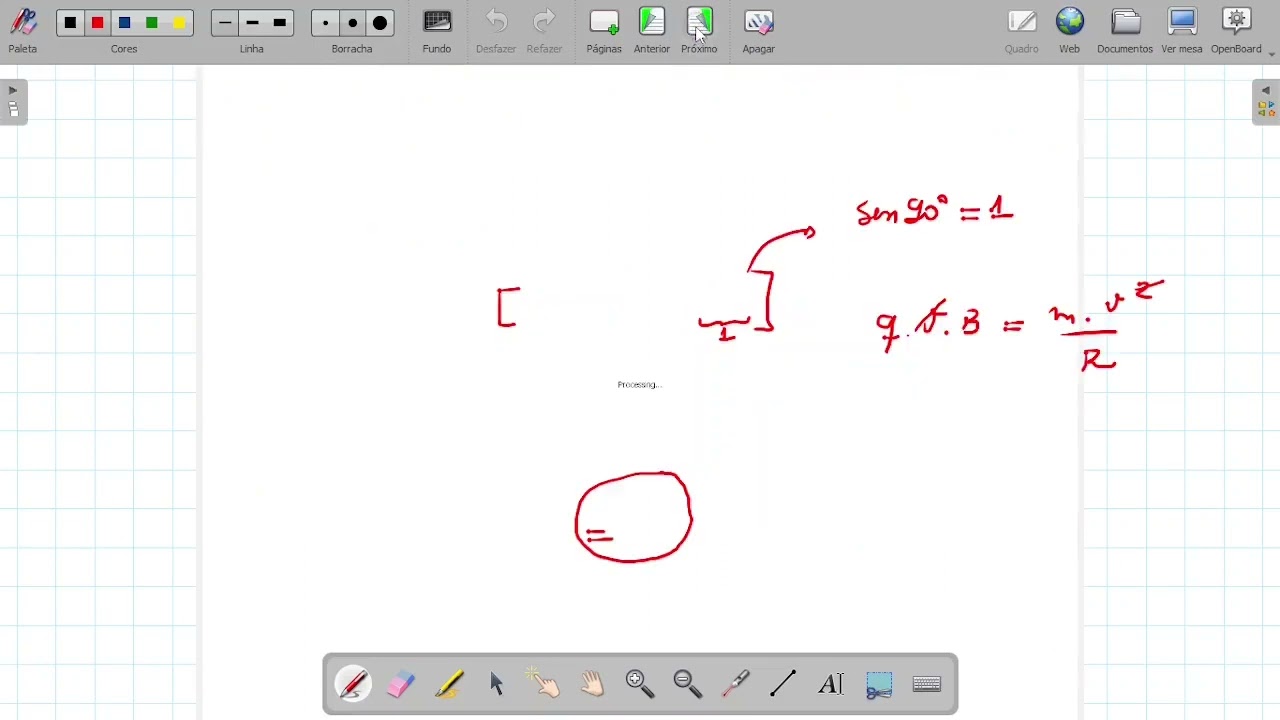Open the OpenBoard settings menu
The height and width of the screenshot is (720, 1280).
1237,30
